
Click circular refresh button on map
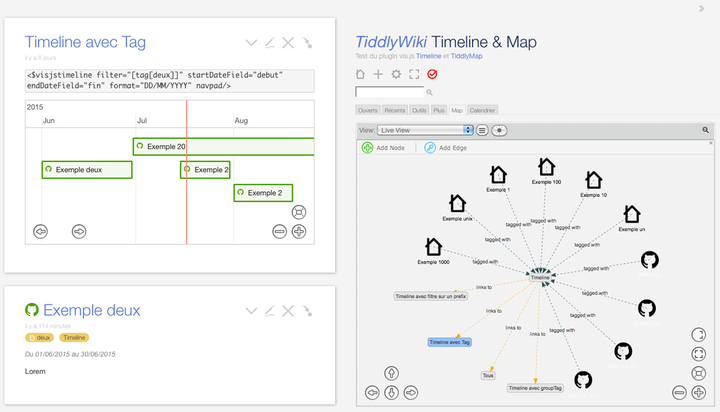coord(698,335)
